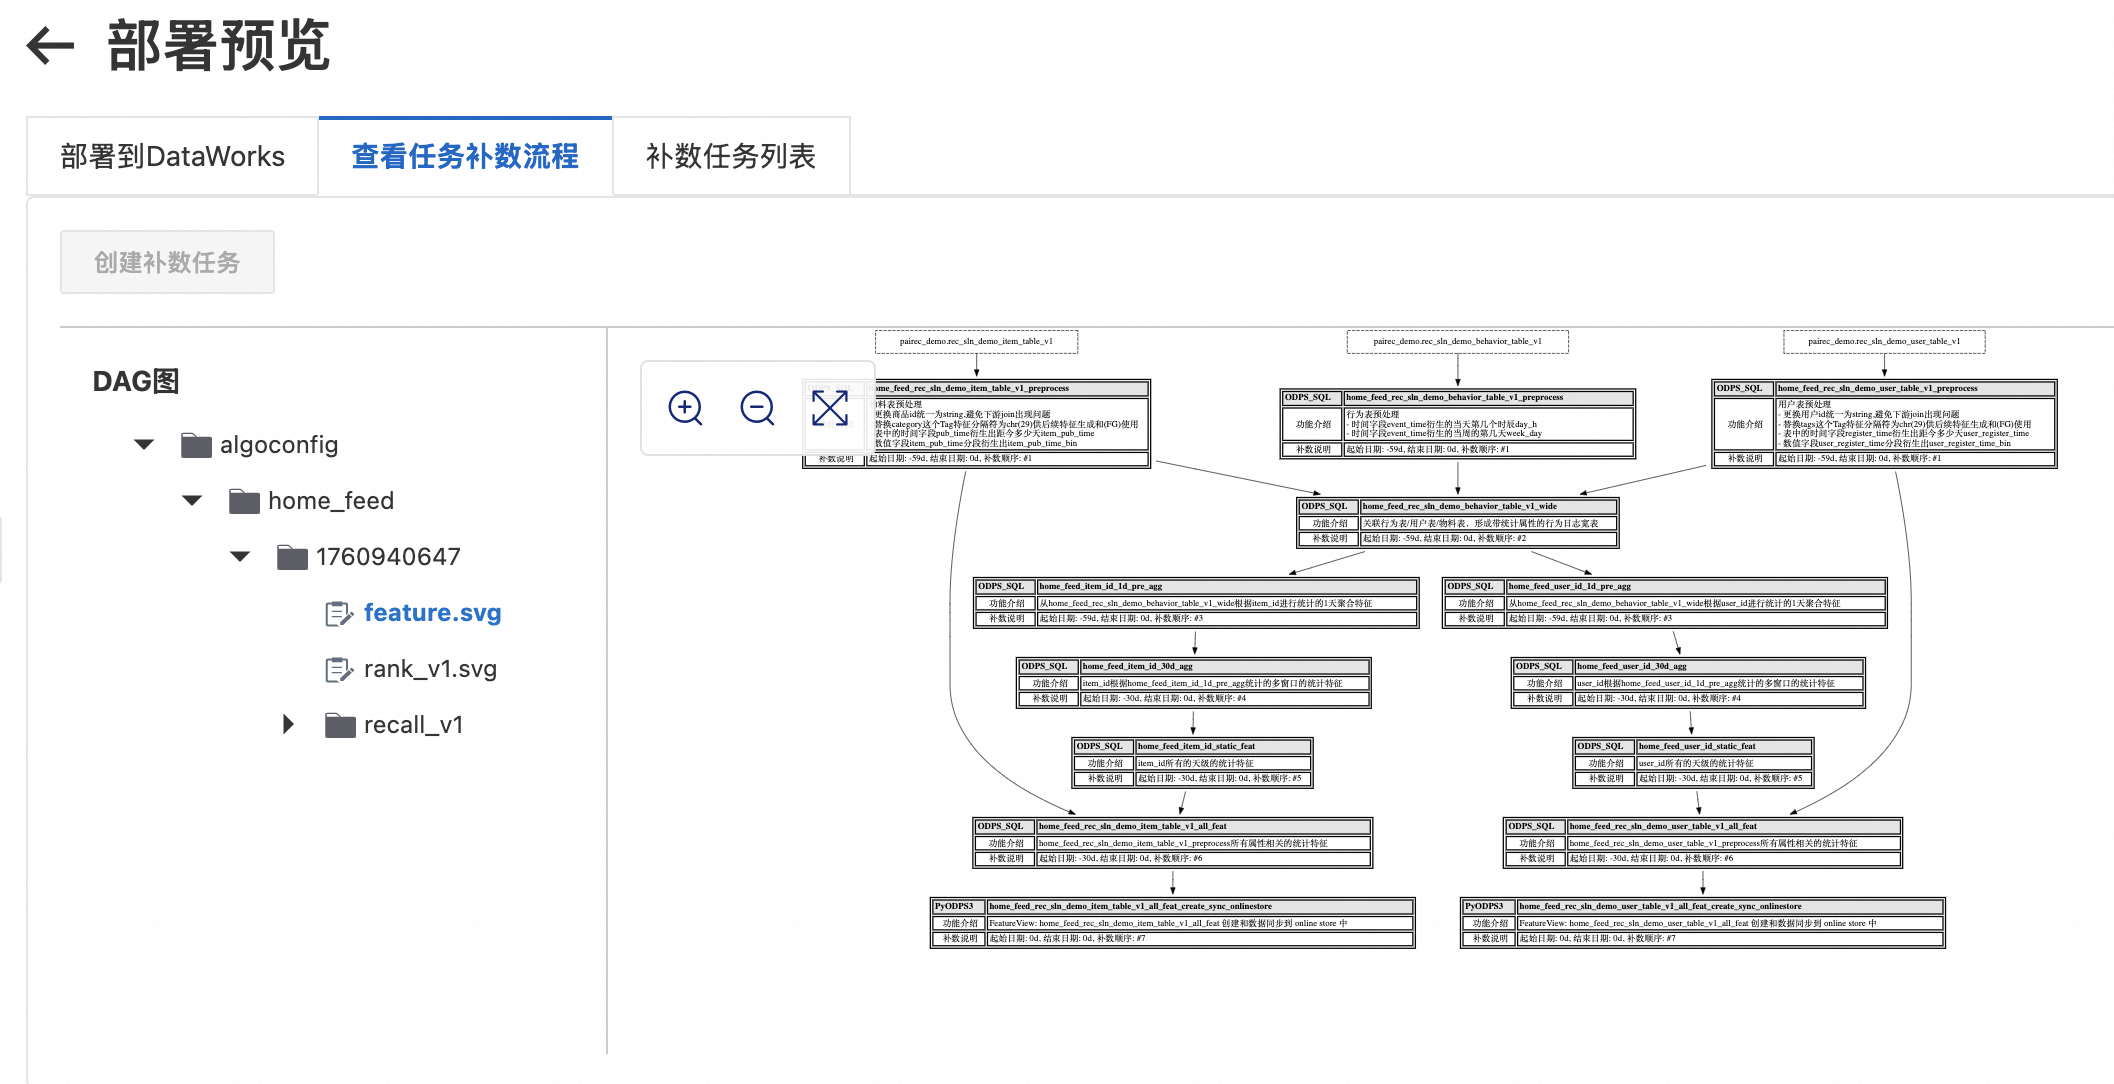Collapse the algoconfig tree node

coord(144,445)
